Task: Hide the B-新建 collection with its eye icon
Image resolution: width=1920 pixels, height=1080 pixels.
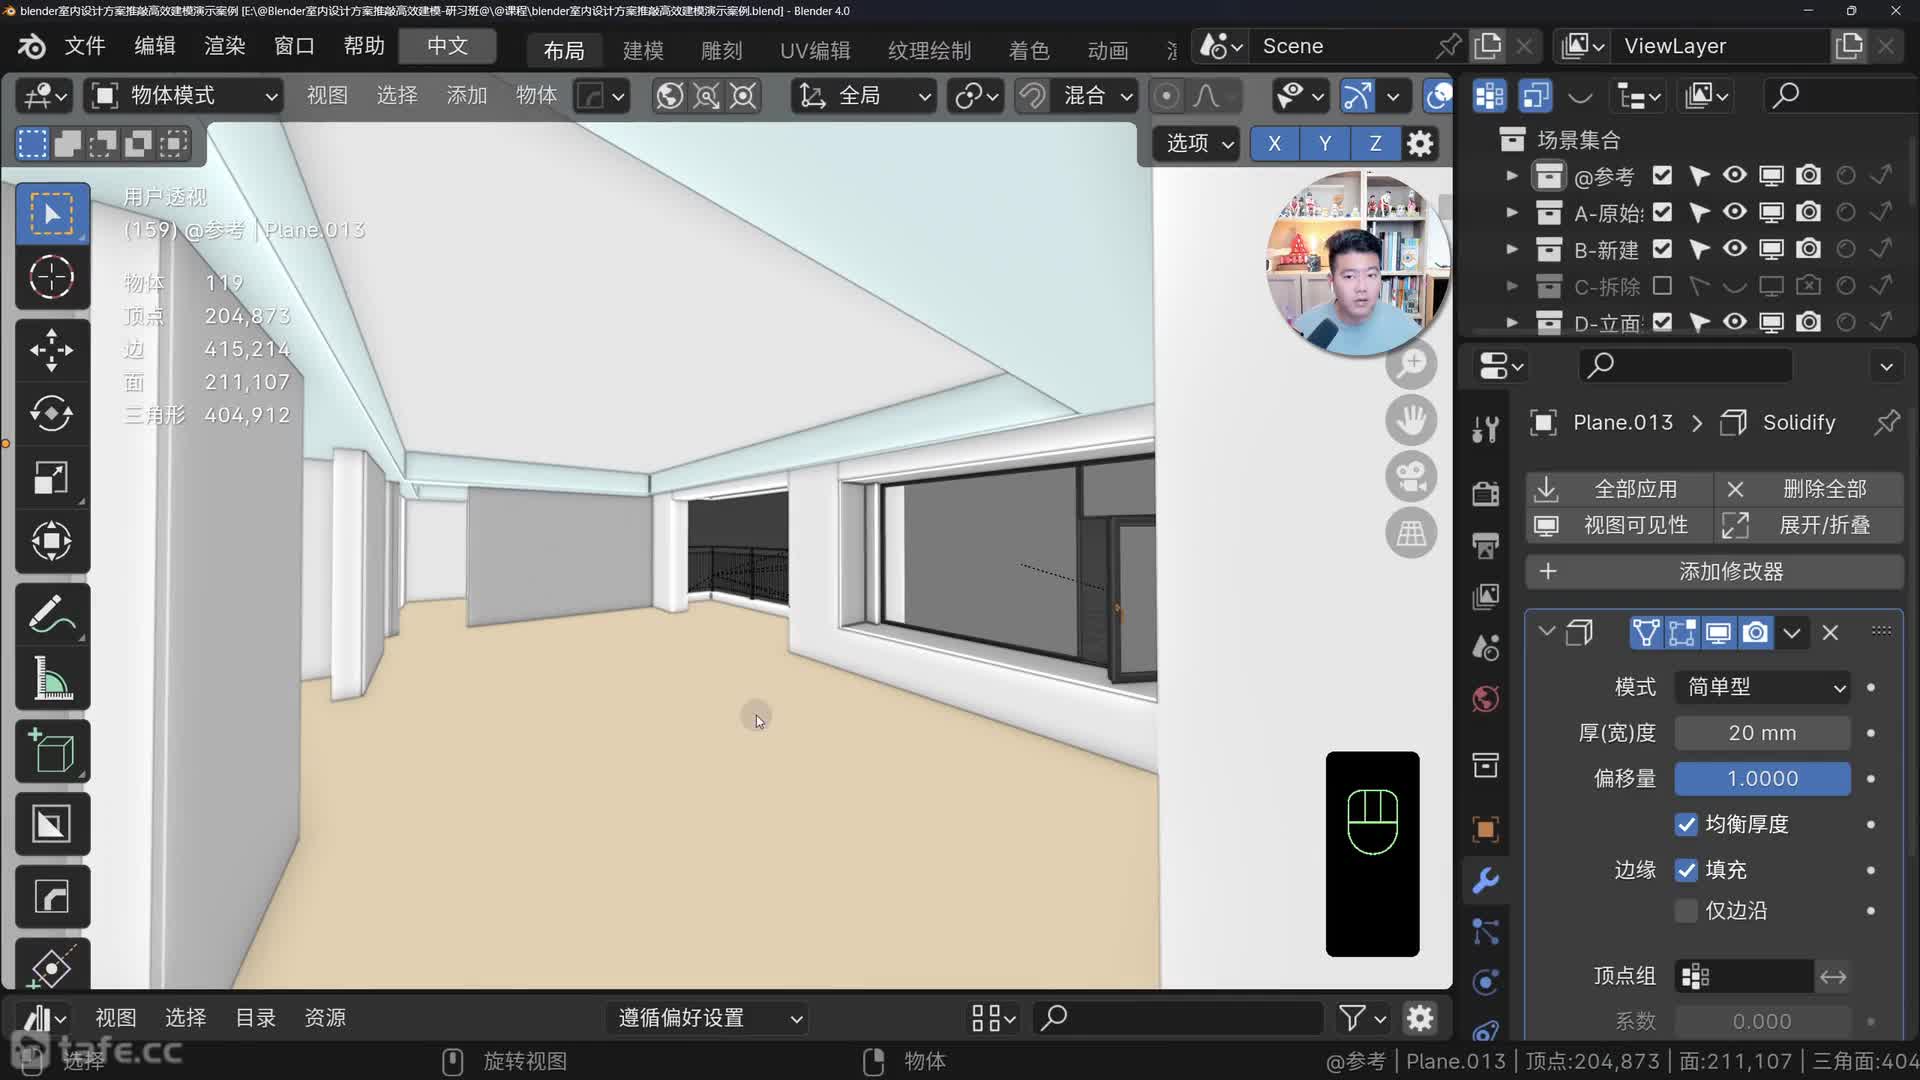Action: click(1735, 249)
